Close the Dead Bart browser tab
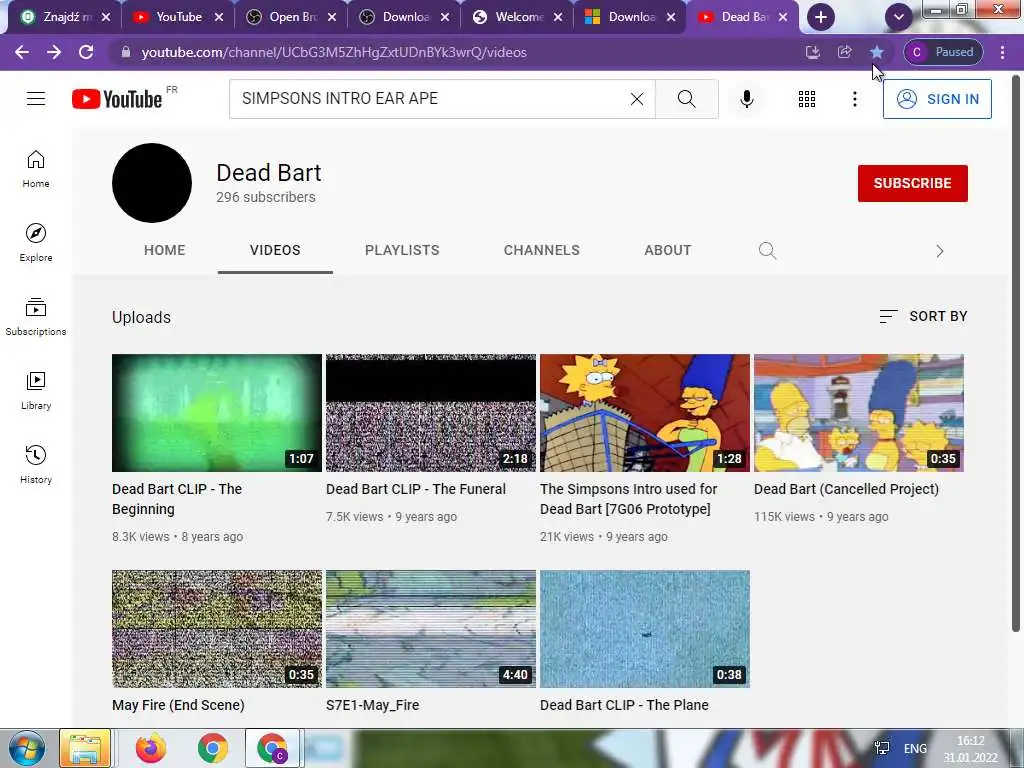The image size is (1024, 768). [x=783, y=17]
